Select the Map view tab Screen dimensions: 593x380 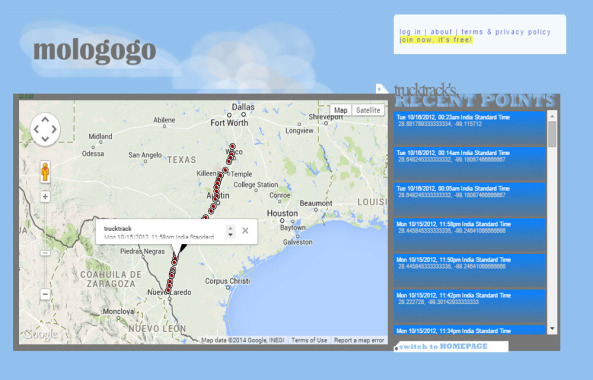coord(340,110)
